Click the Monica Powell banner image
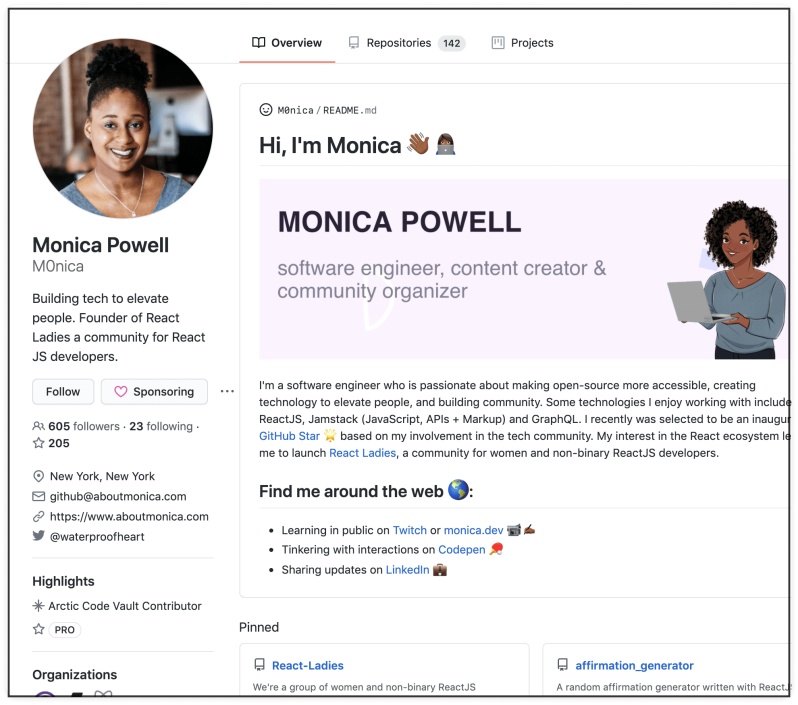 tap(524, 269)
